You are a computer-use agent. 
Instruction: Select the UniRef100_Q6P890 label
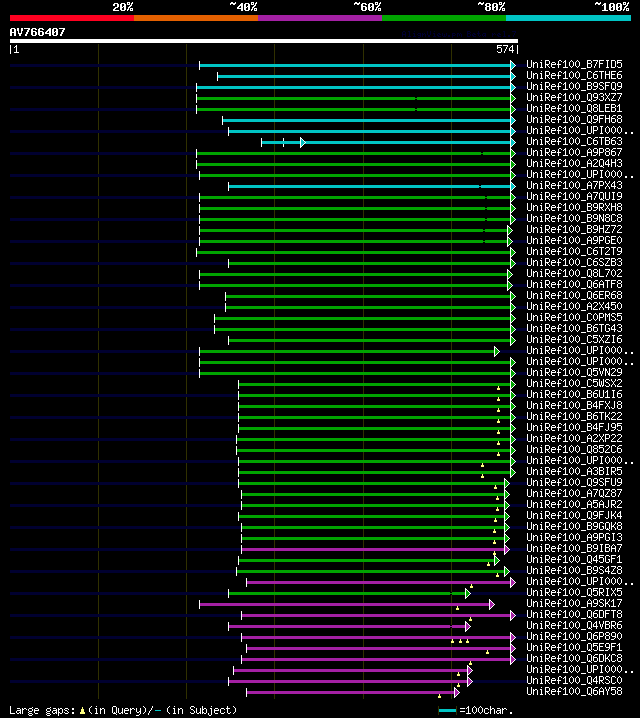[x=574, y=636]
